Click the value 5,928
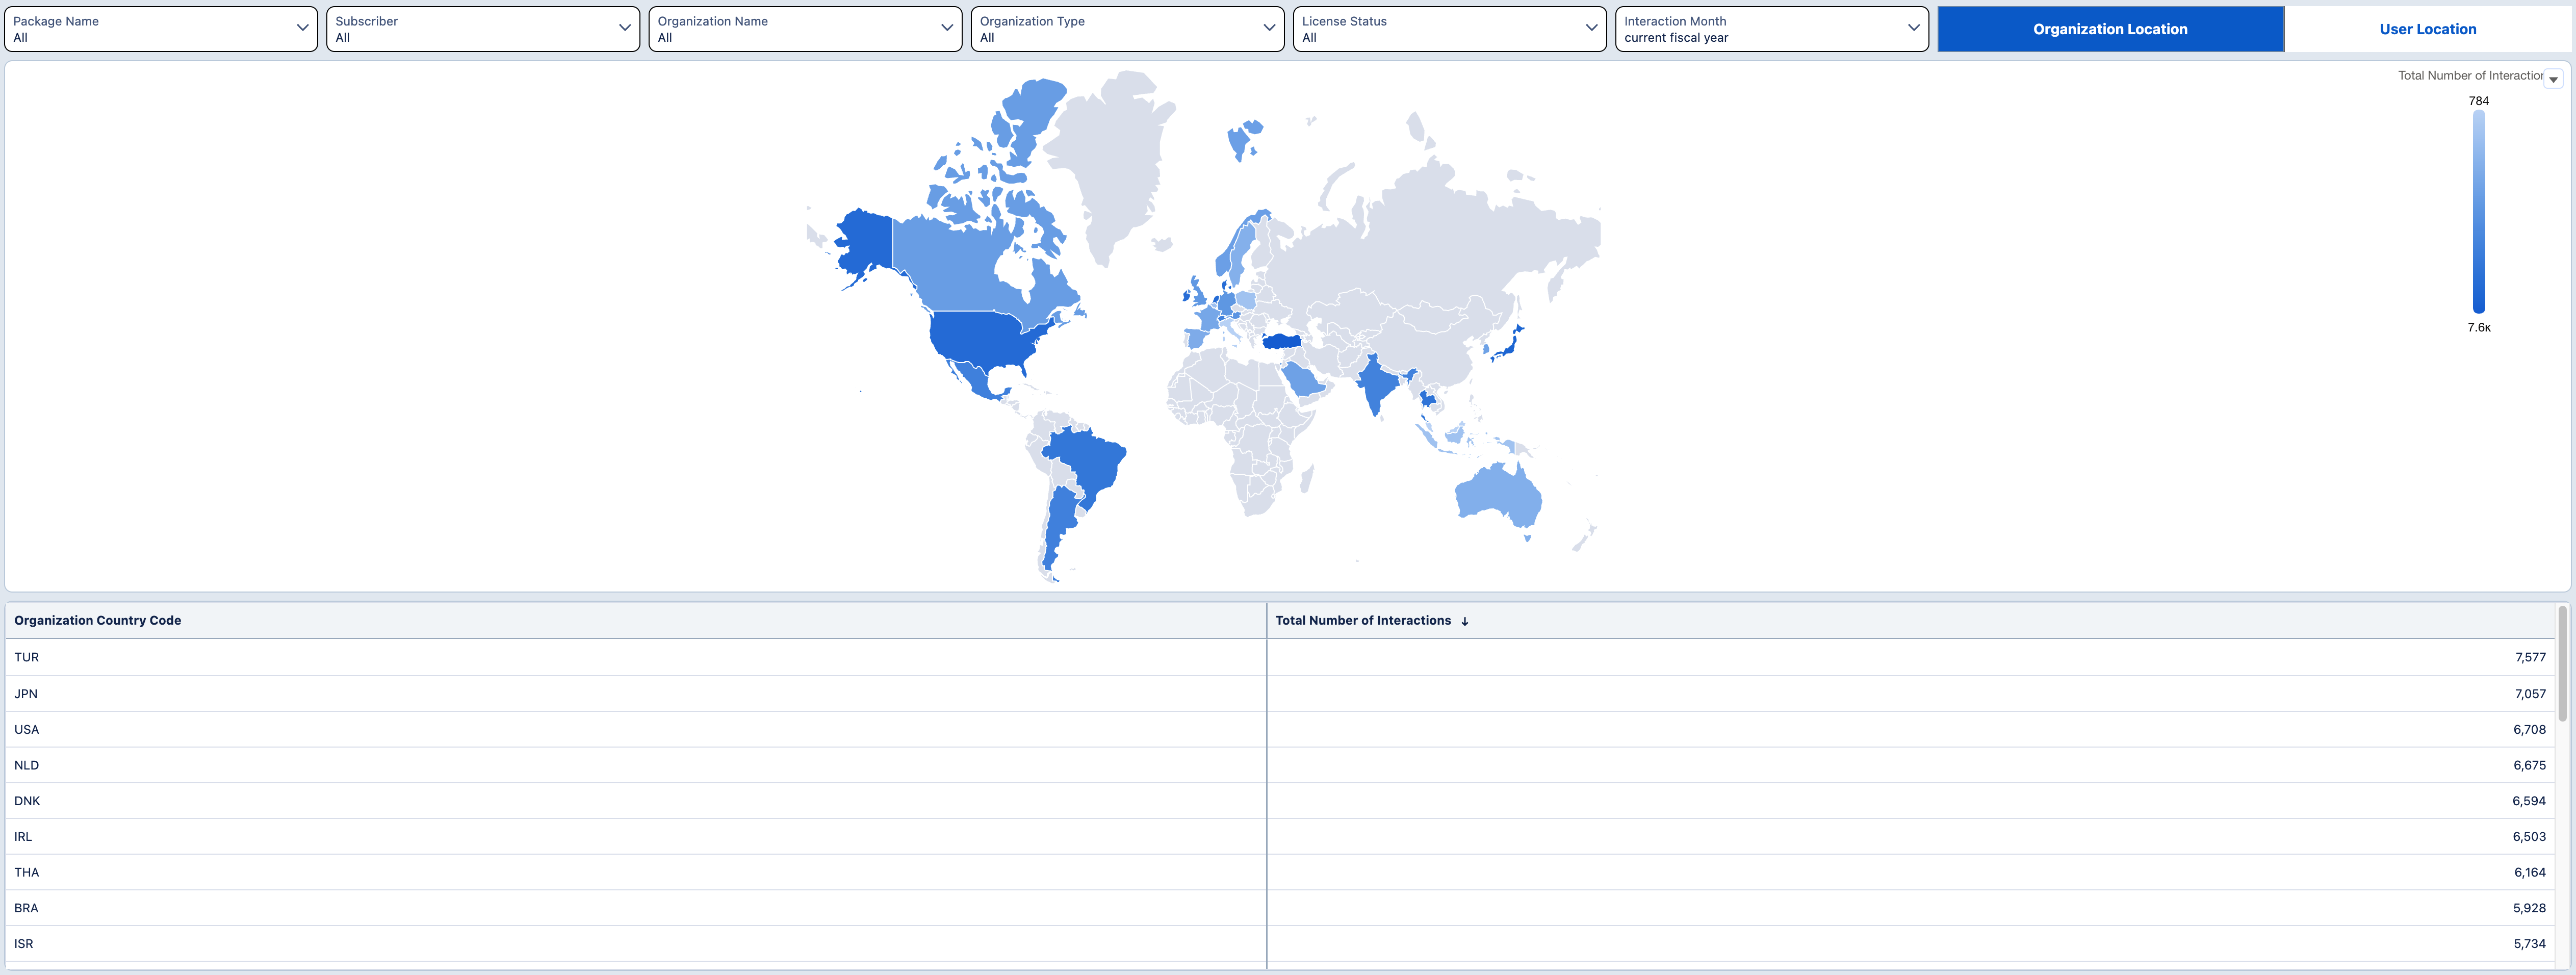 [2529, 908]
